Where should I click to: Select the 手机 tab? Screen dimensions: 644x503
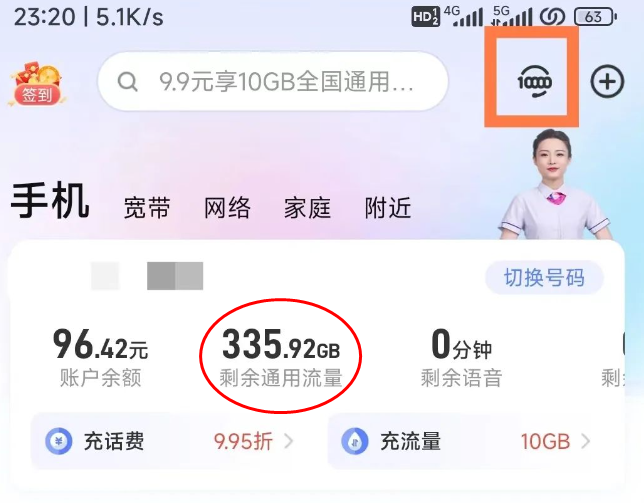click(x=50, y=201)
